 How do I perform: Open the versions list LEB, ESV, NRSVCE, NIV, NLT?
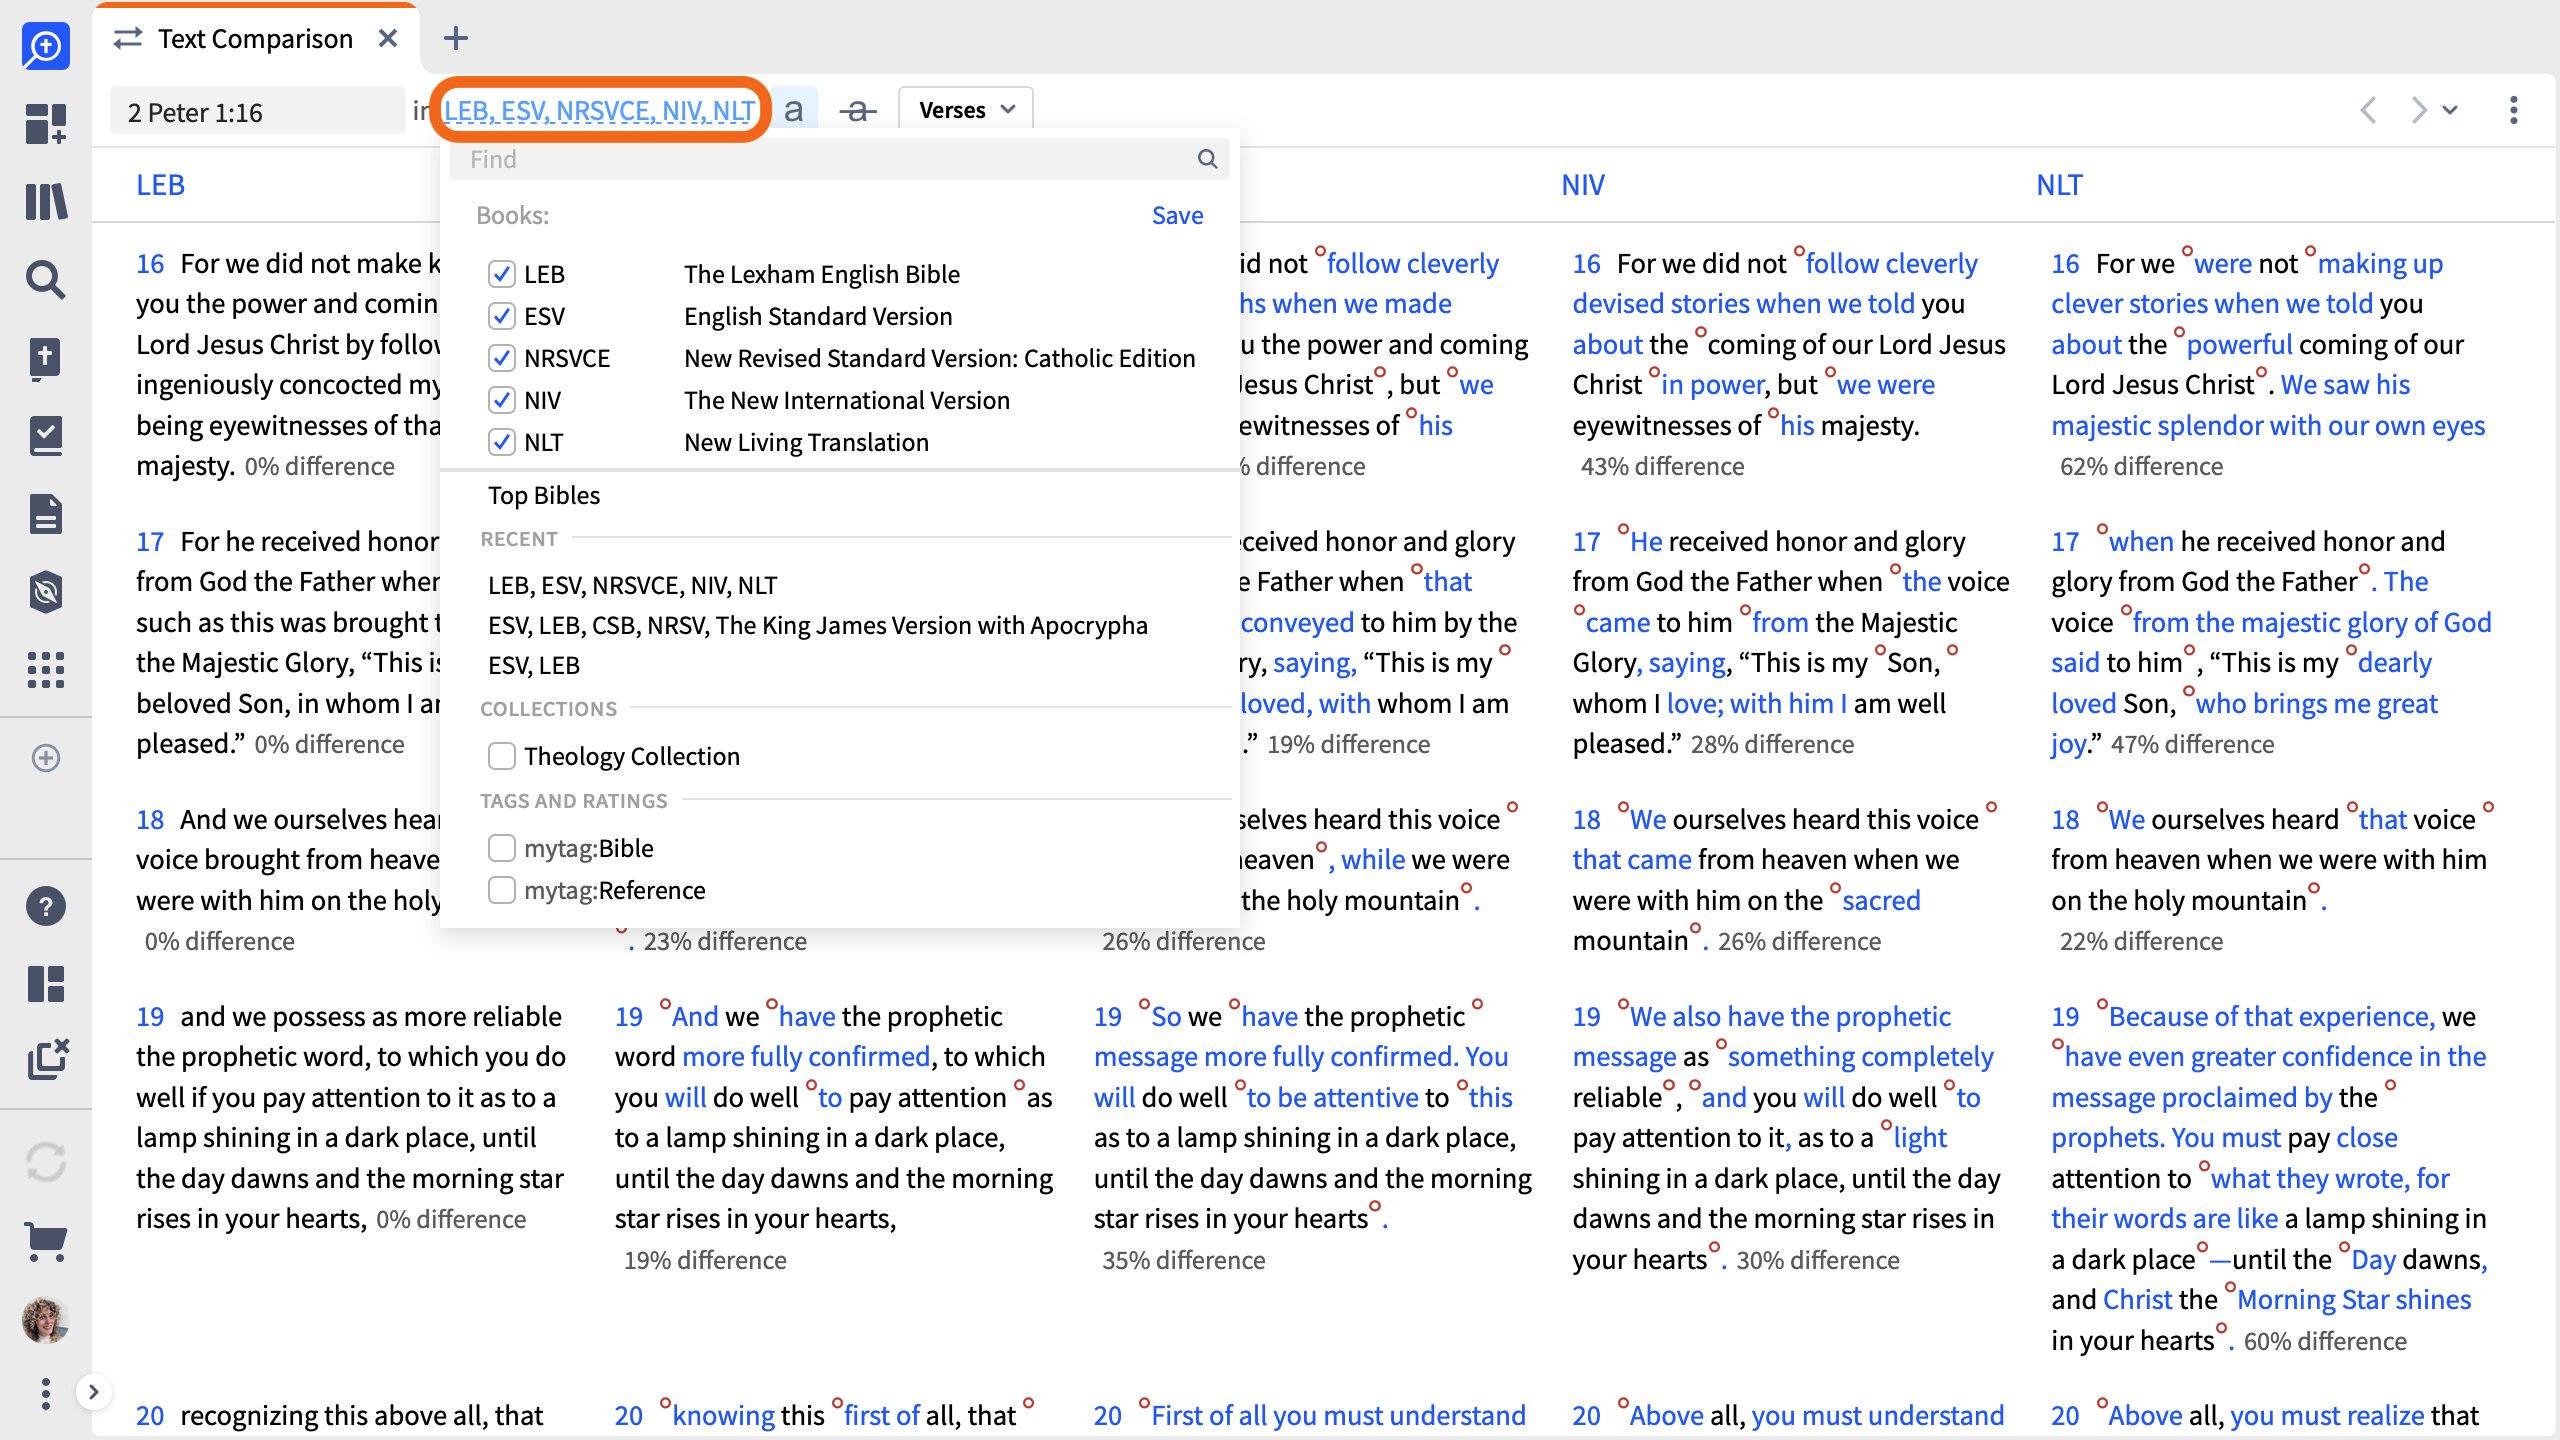coord(599,110)
